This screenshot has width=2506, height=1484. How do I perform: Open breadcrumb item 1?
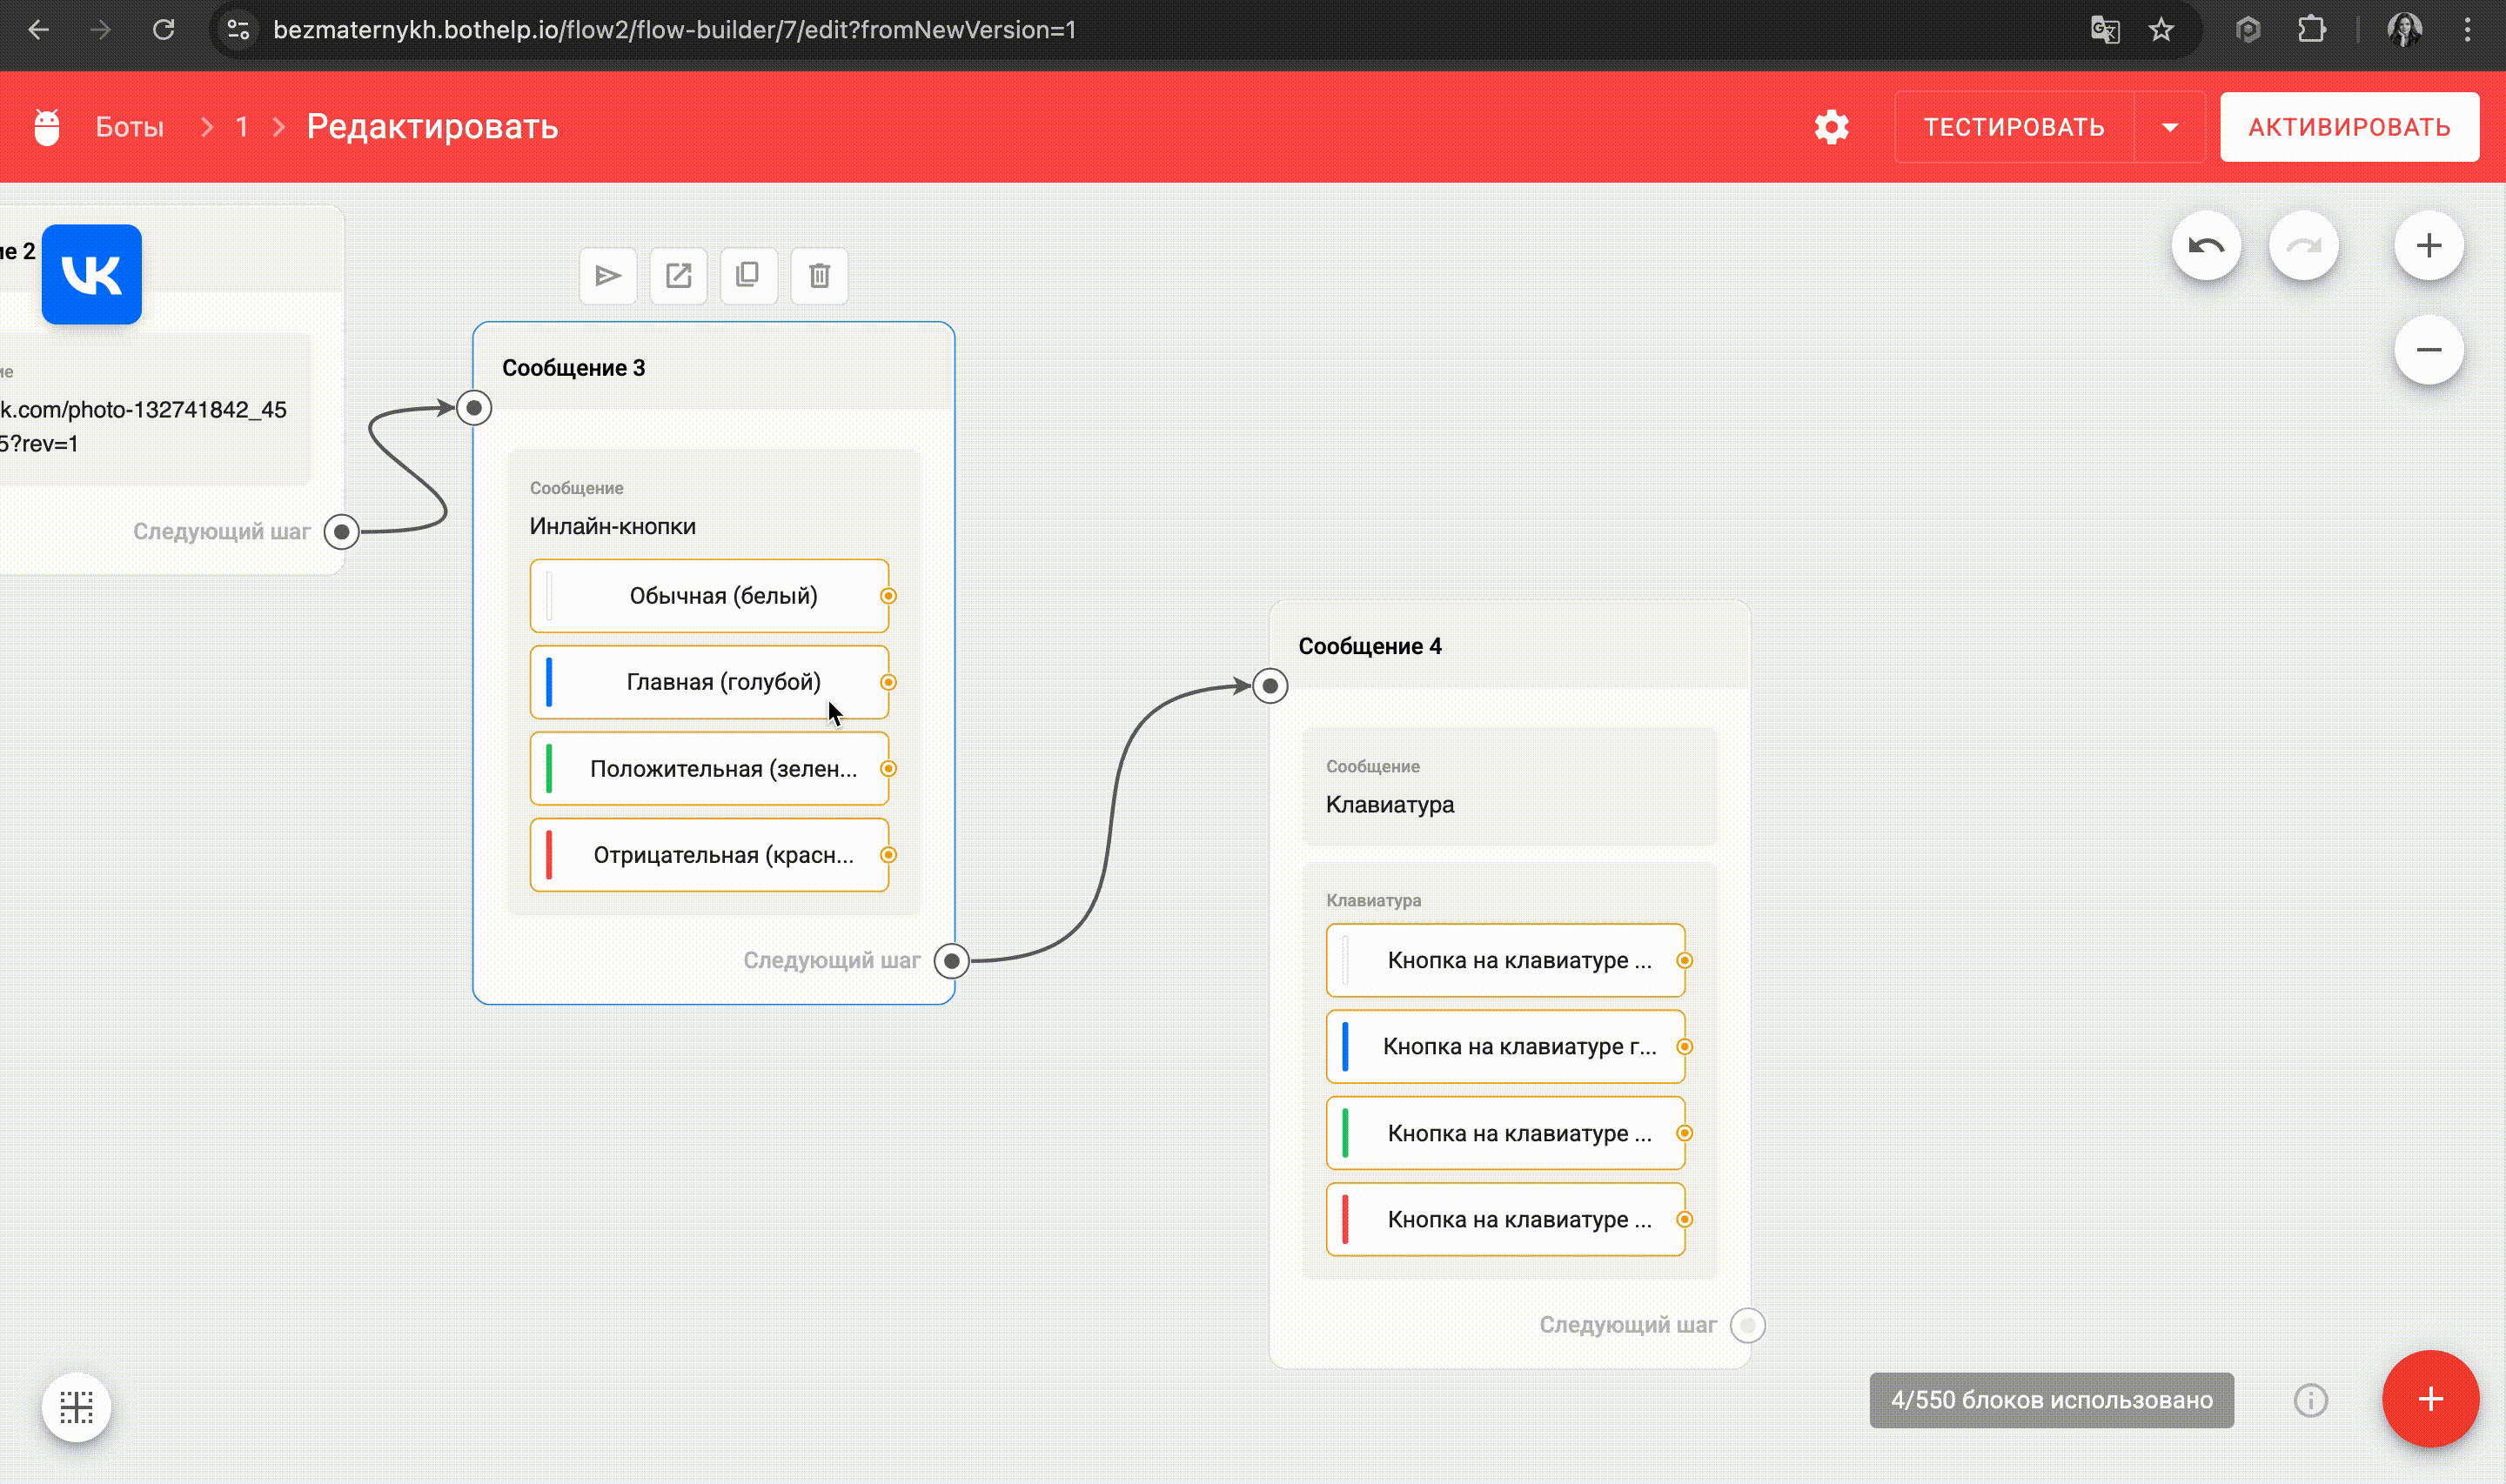(241, 127)
